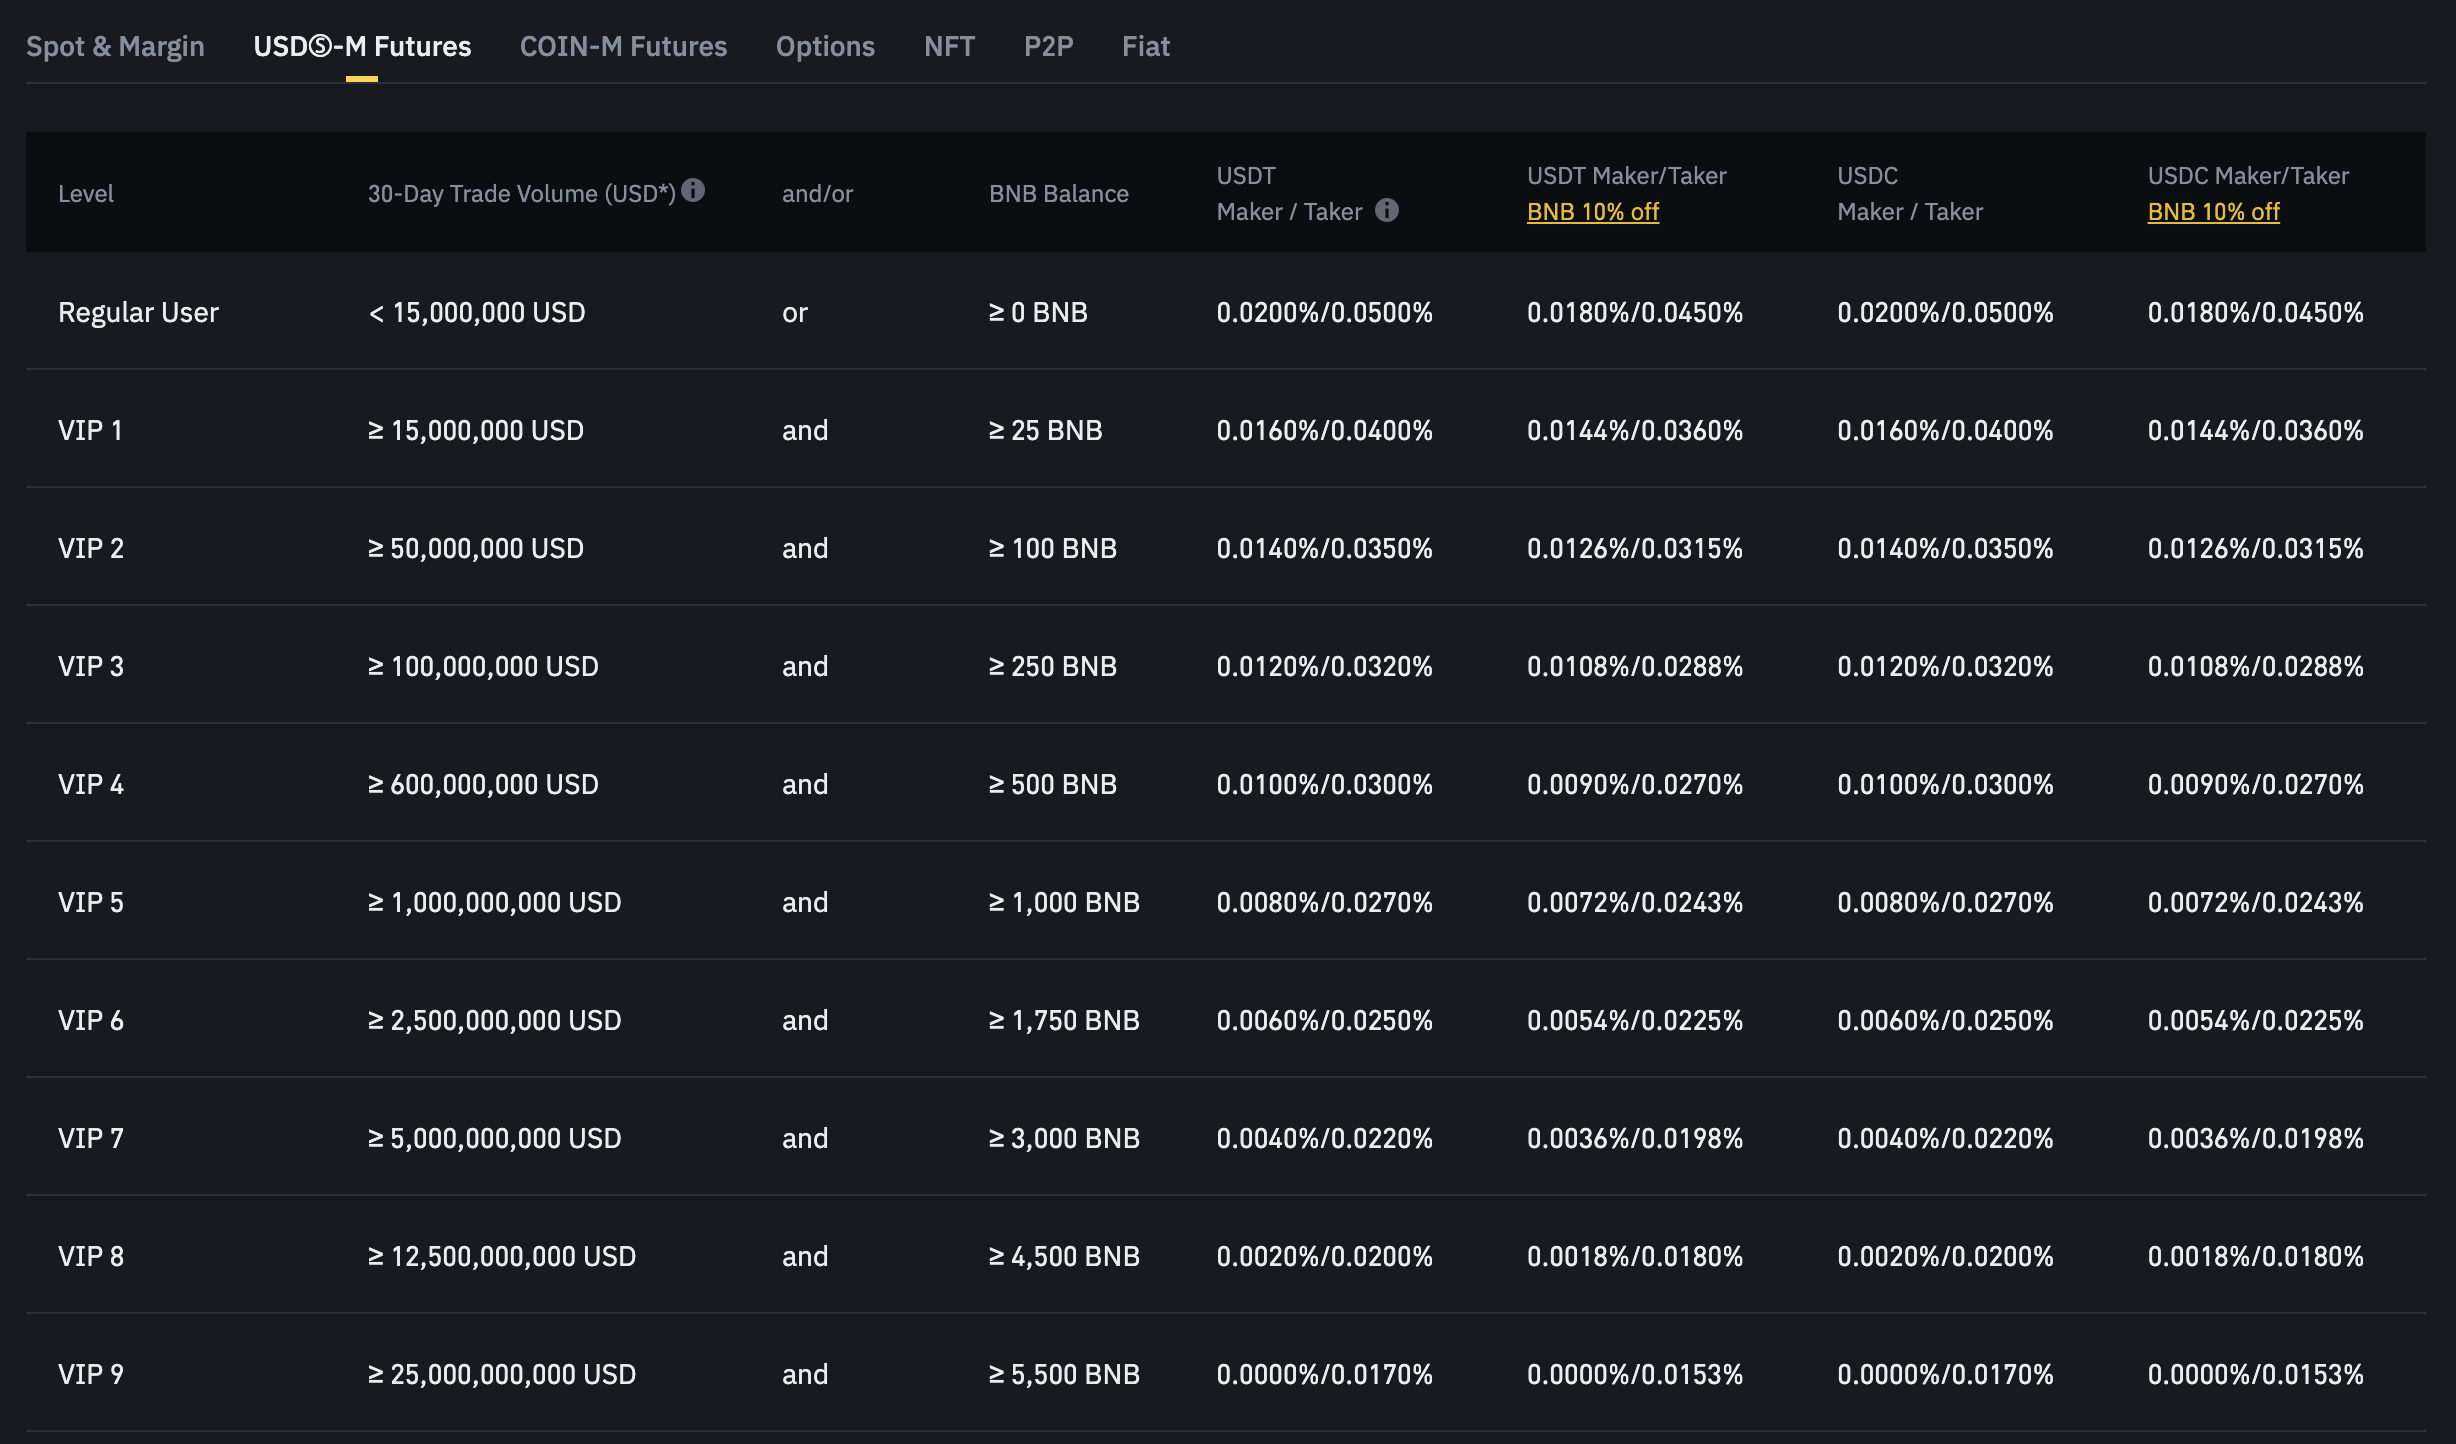Click the '< 15,000,000 USD' volume cell
This screenshot has width=2456, height=1444.
click(x=477, y=312)
